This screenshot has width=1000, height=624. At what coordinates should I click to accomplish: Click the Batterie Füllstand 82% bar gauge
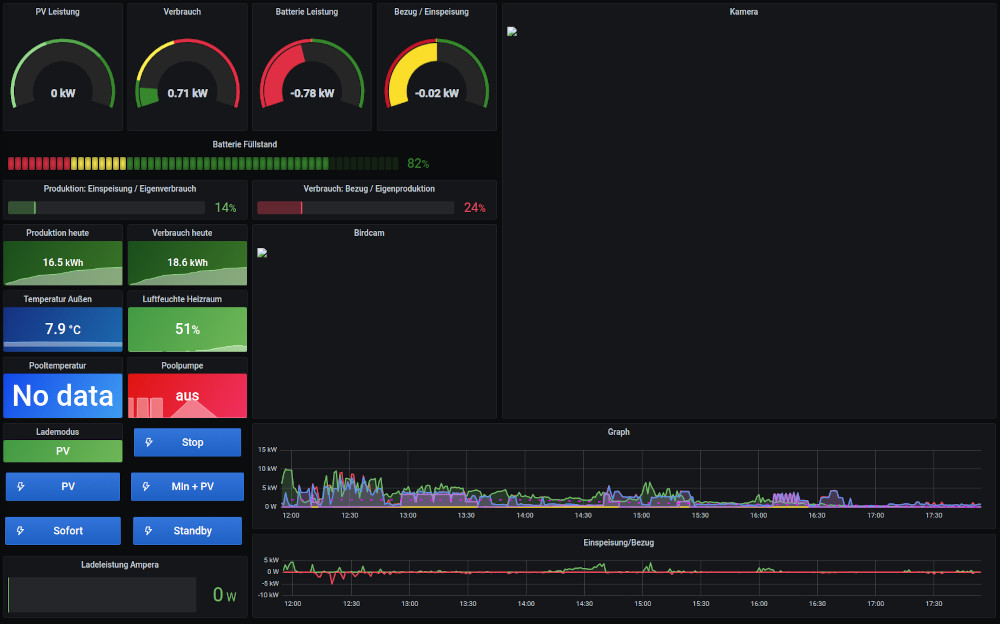200,163
